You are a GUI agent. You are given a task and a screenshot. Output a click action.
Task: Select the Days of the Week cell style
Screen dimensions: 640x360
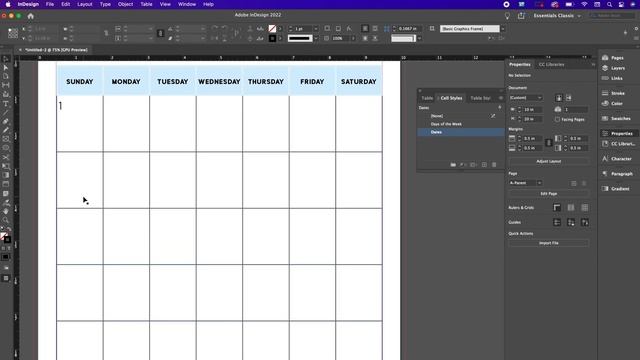coord(460,124)
